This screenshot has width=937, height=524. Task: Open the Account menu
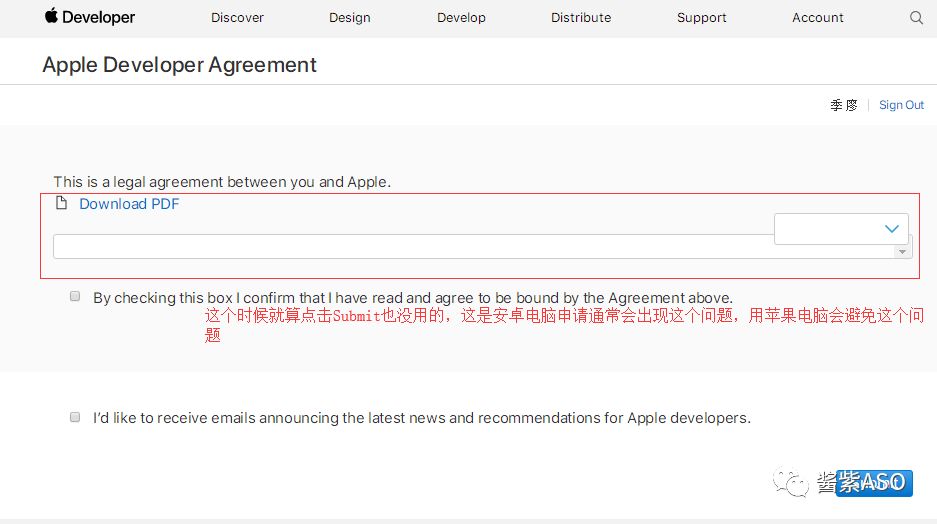click(817, 18)
